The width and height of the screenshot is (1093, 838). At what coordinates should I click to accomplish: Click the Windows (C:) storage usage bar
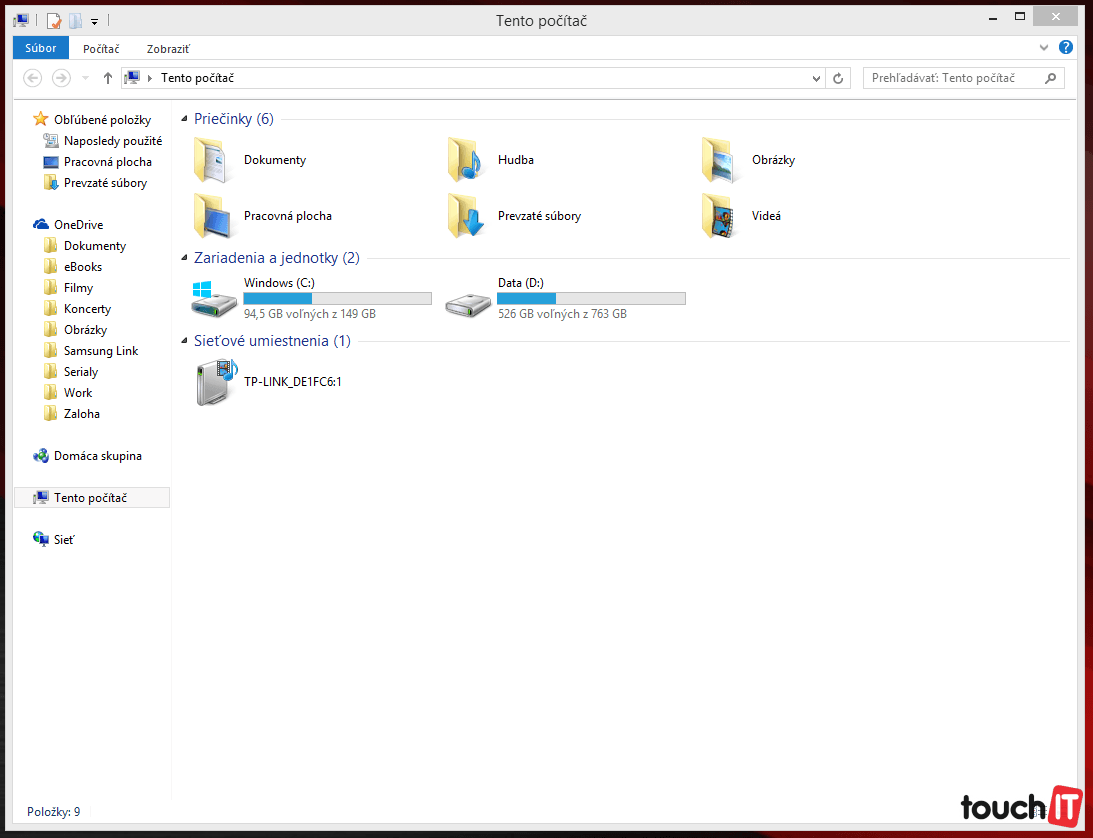(337, 298)
